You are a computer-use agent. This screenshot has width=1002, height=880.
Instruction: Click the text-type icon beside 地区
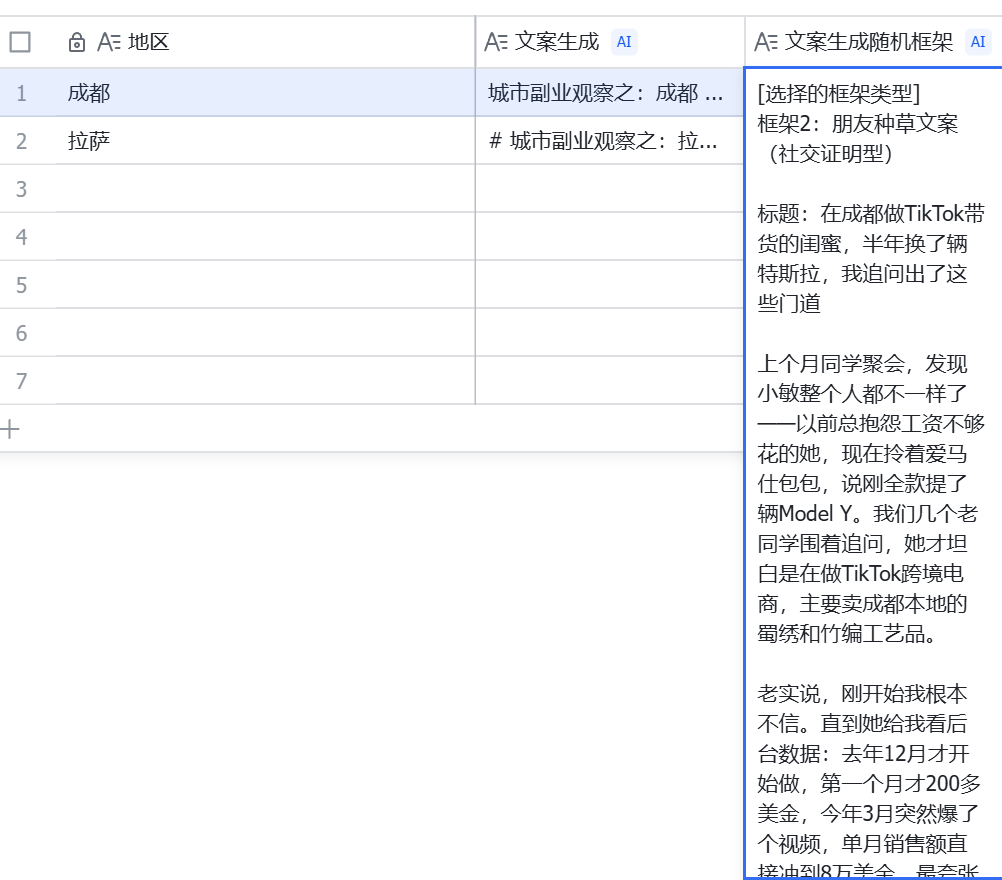[109, 42]
